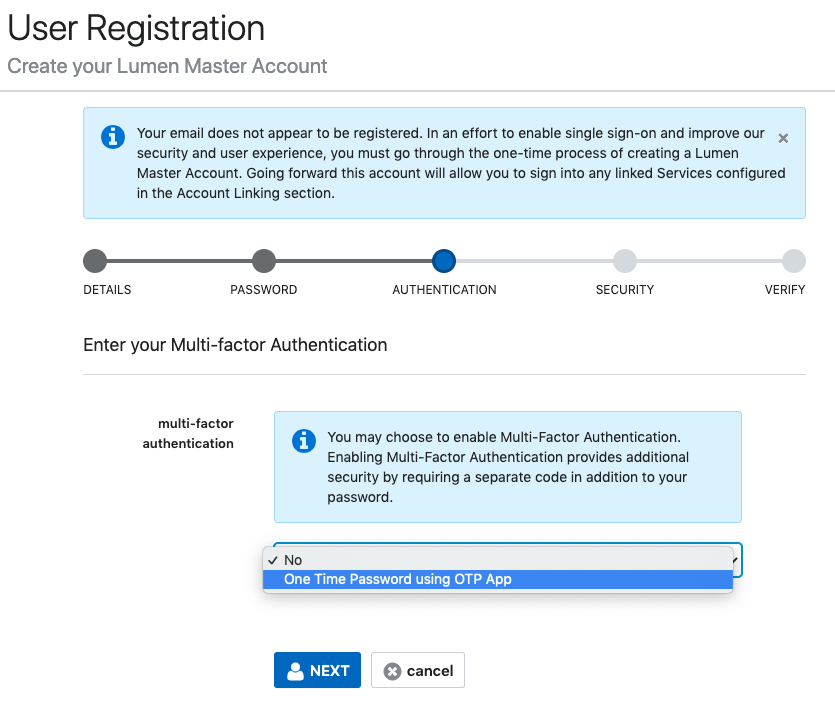This screenshot has width=835, height=713.
Task: Choose One Time Password using OTP App
Action: click(x=498, y=579)
